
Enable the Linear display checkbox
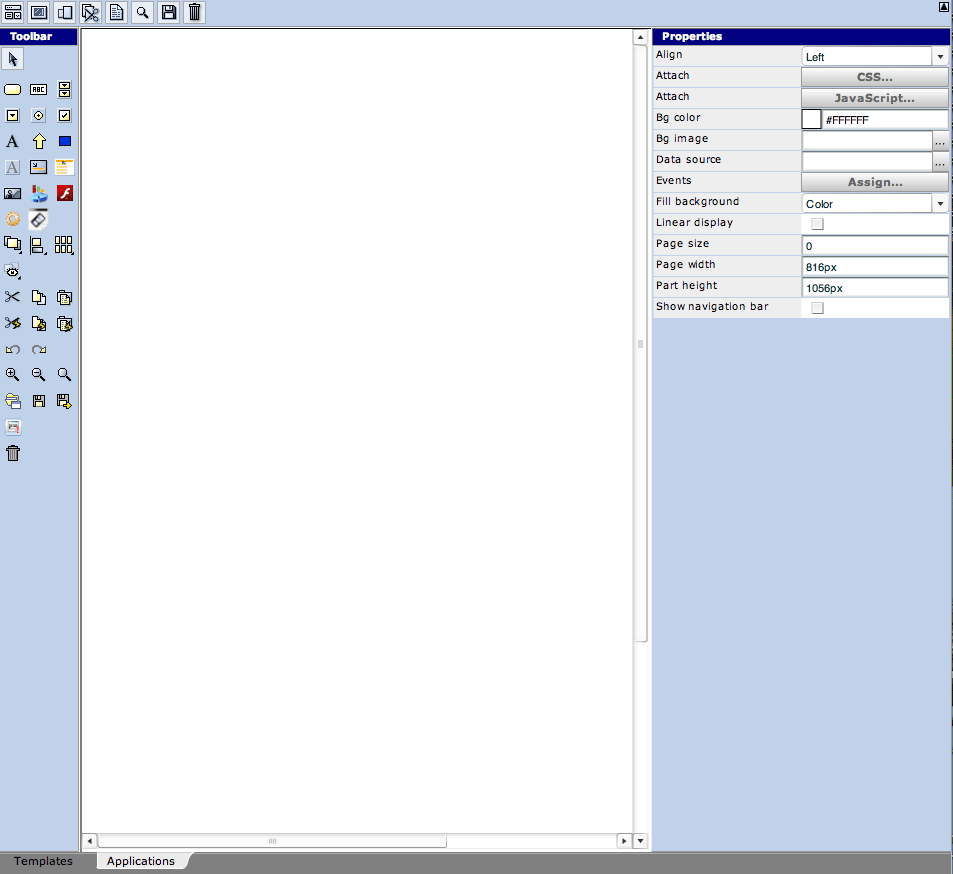(817, 224)
